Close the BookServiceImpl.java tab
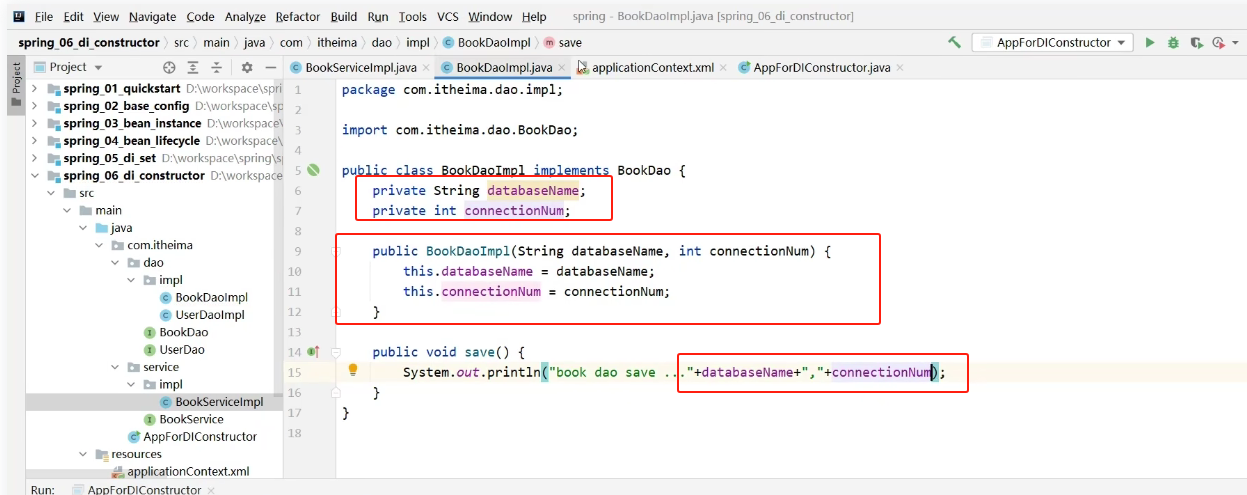1247x495 pixels. [x=425, y=68]
